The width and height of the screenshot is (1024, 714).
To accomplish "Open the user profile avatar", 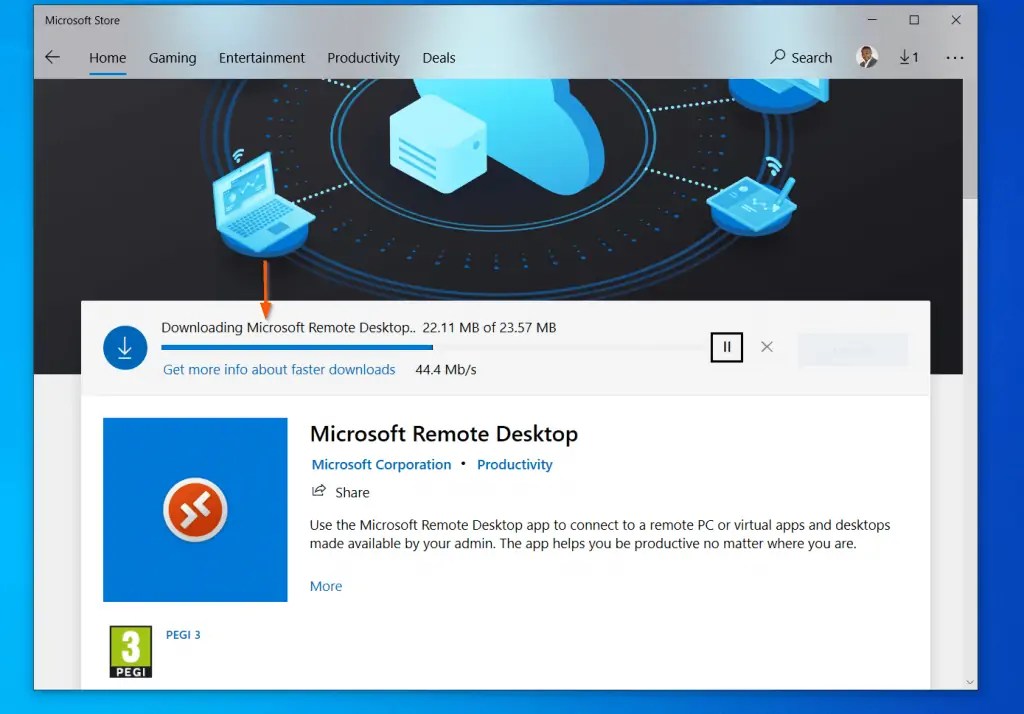I will (x=867, y=57).
